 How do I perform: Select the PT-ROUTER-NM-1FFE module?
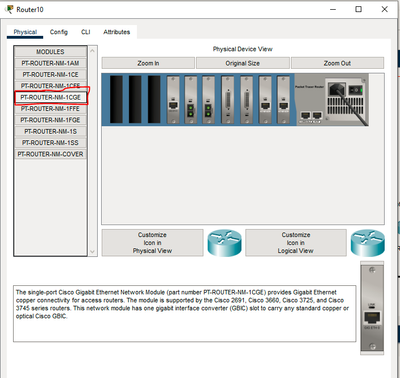[50, 109]
